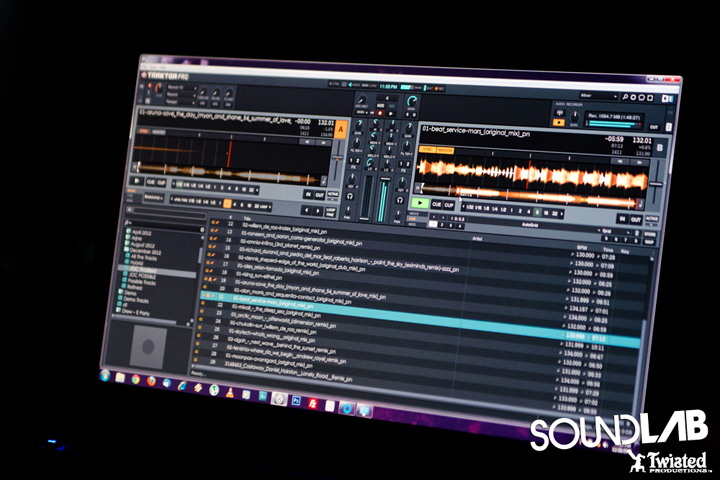Toggle SYNC on deck B
This screenshot has width=720, height=480.
pyautogui.click(x=427, y=149)
